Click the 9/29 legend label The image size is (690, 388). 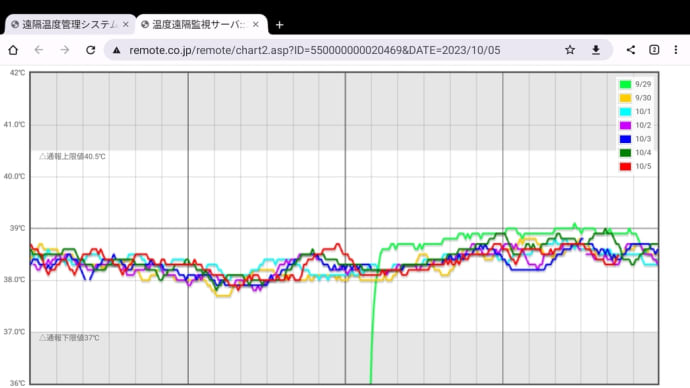point(643,84)
